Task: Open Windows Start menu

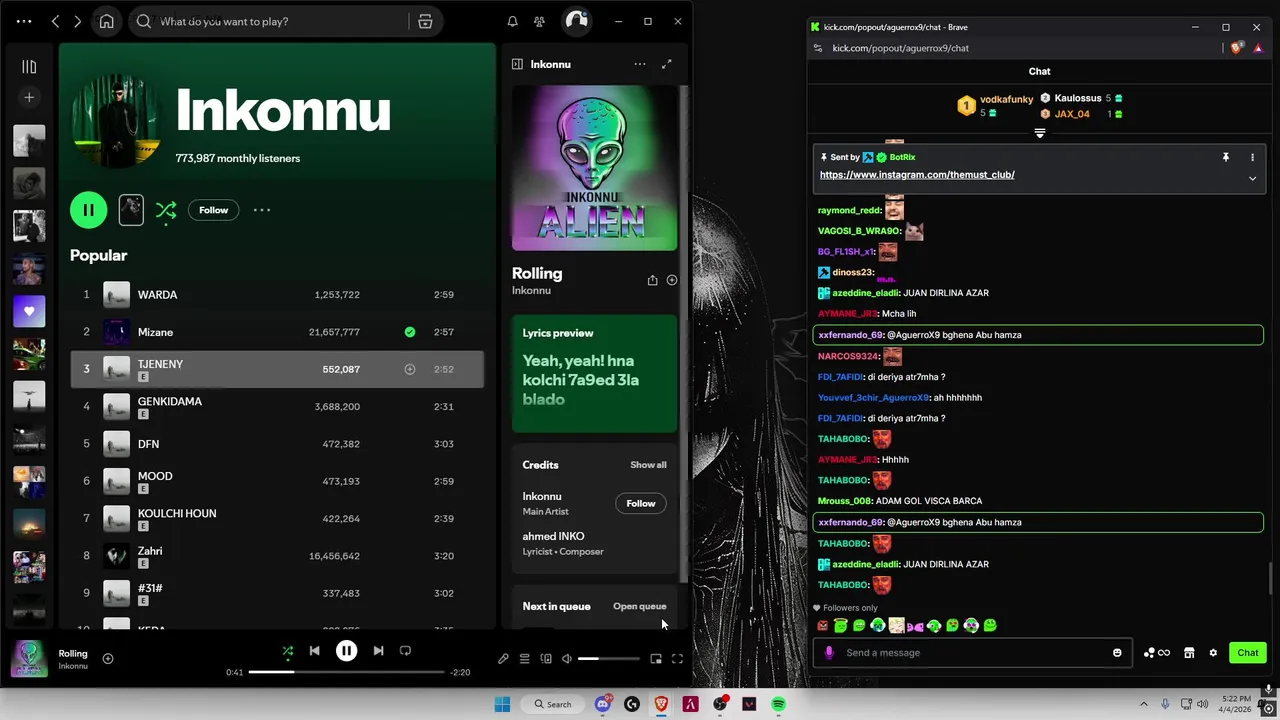Action: pos(502,704)
